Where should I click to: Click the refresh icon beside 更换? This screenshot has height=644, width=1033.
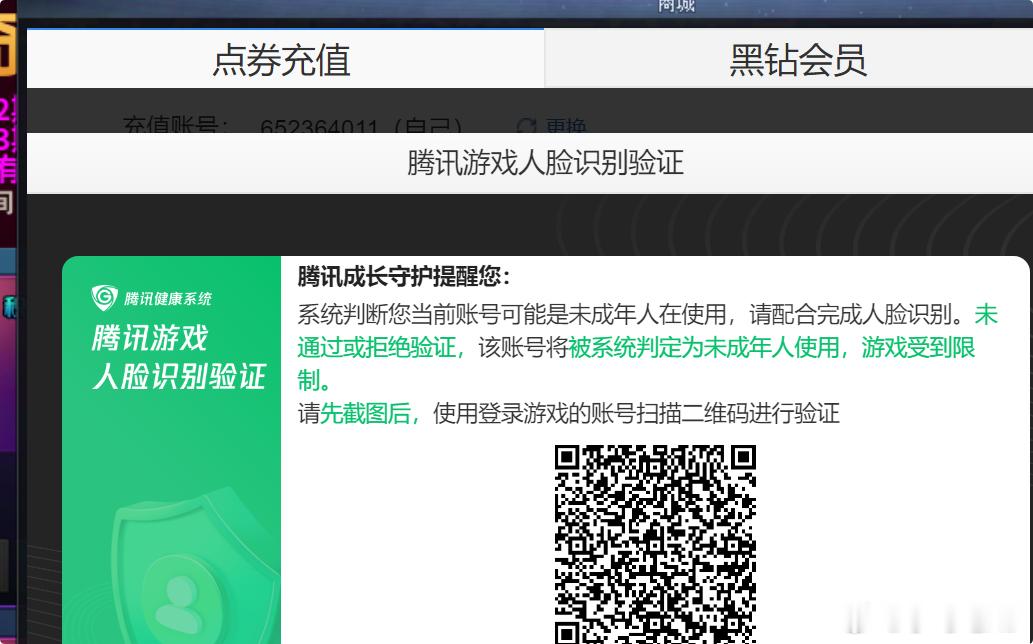526,126
